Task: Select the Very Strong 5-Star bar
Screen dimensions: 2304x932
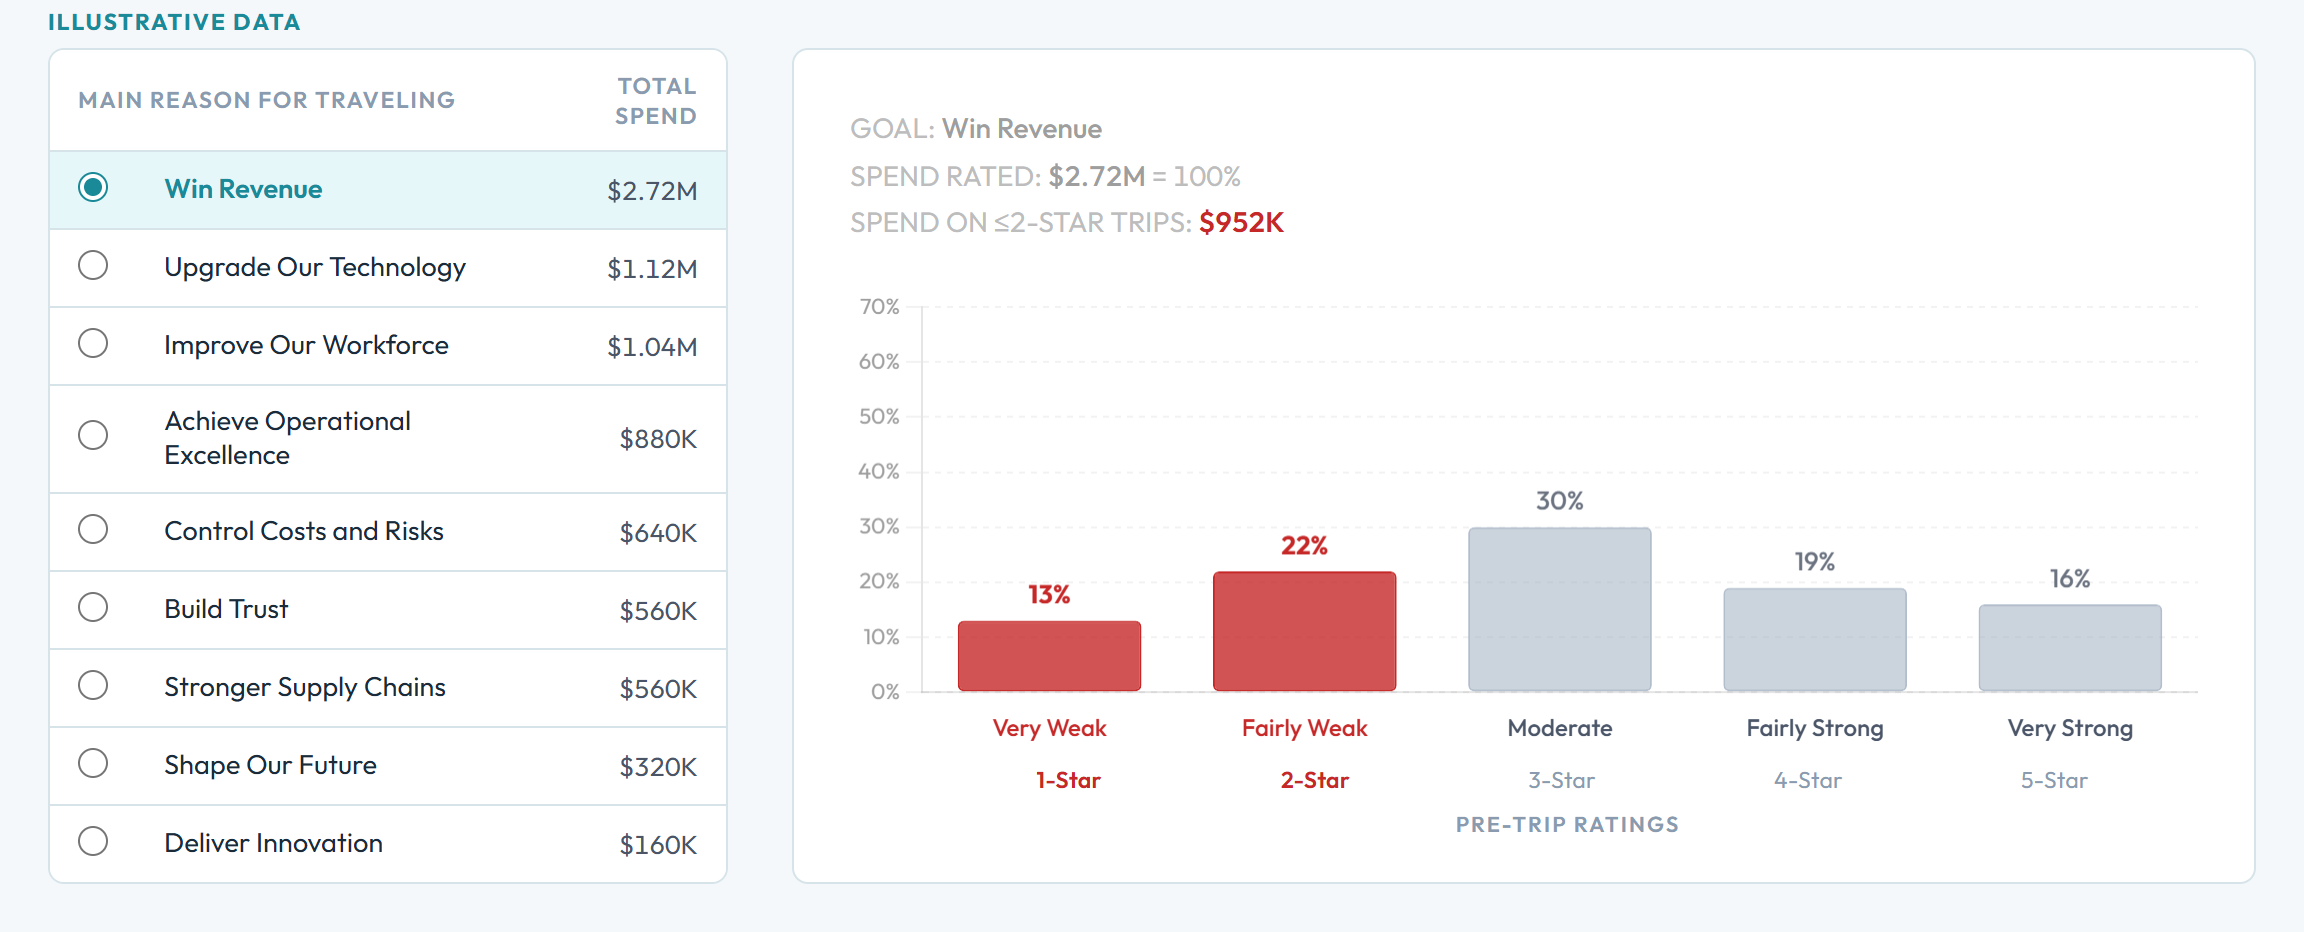Action: click(2069, 645)
